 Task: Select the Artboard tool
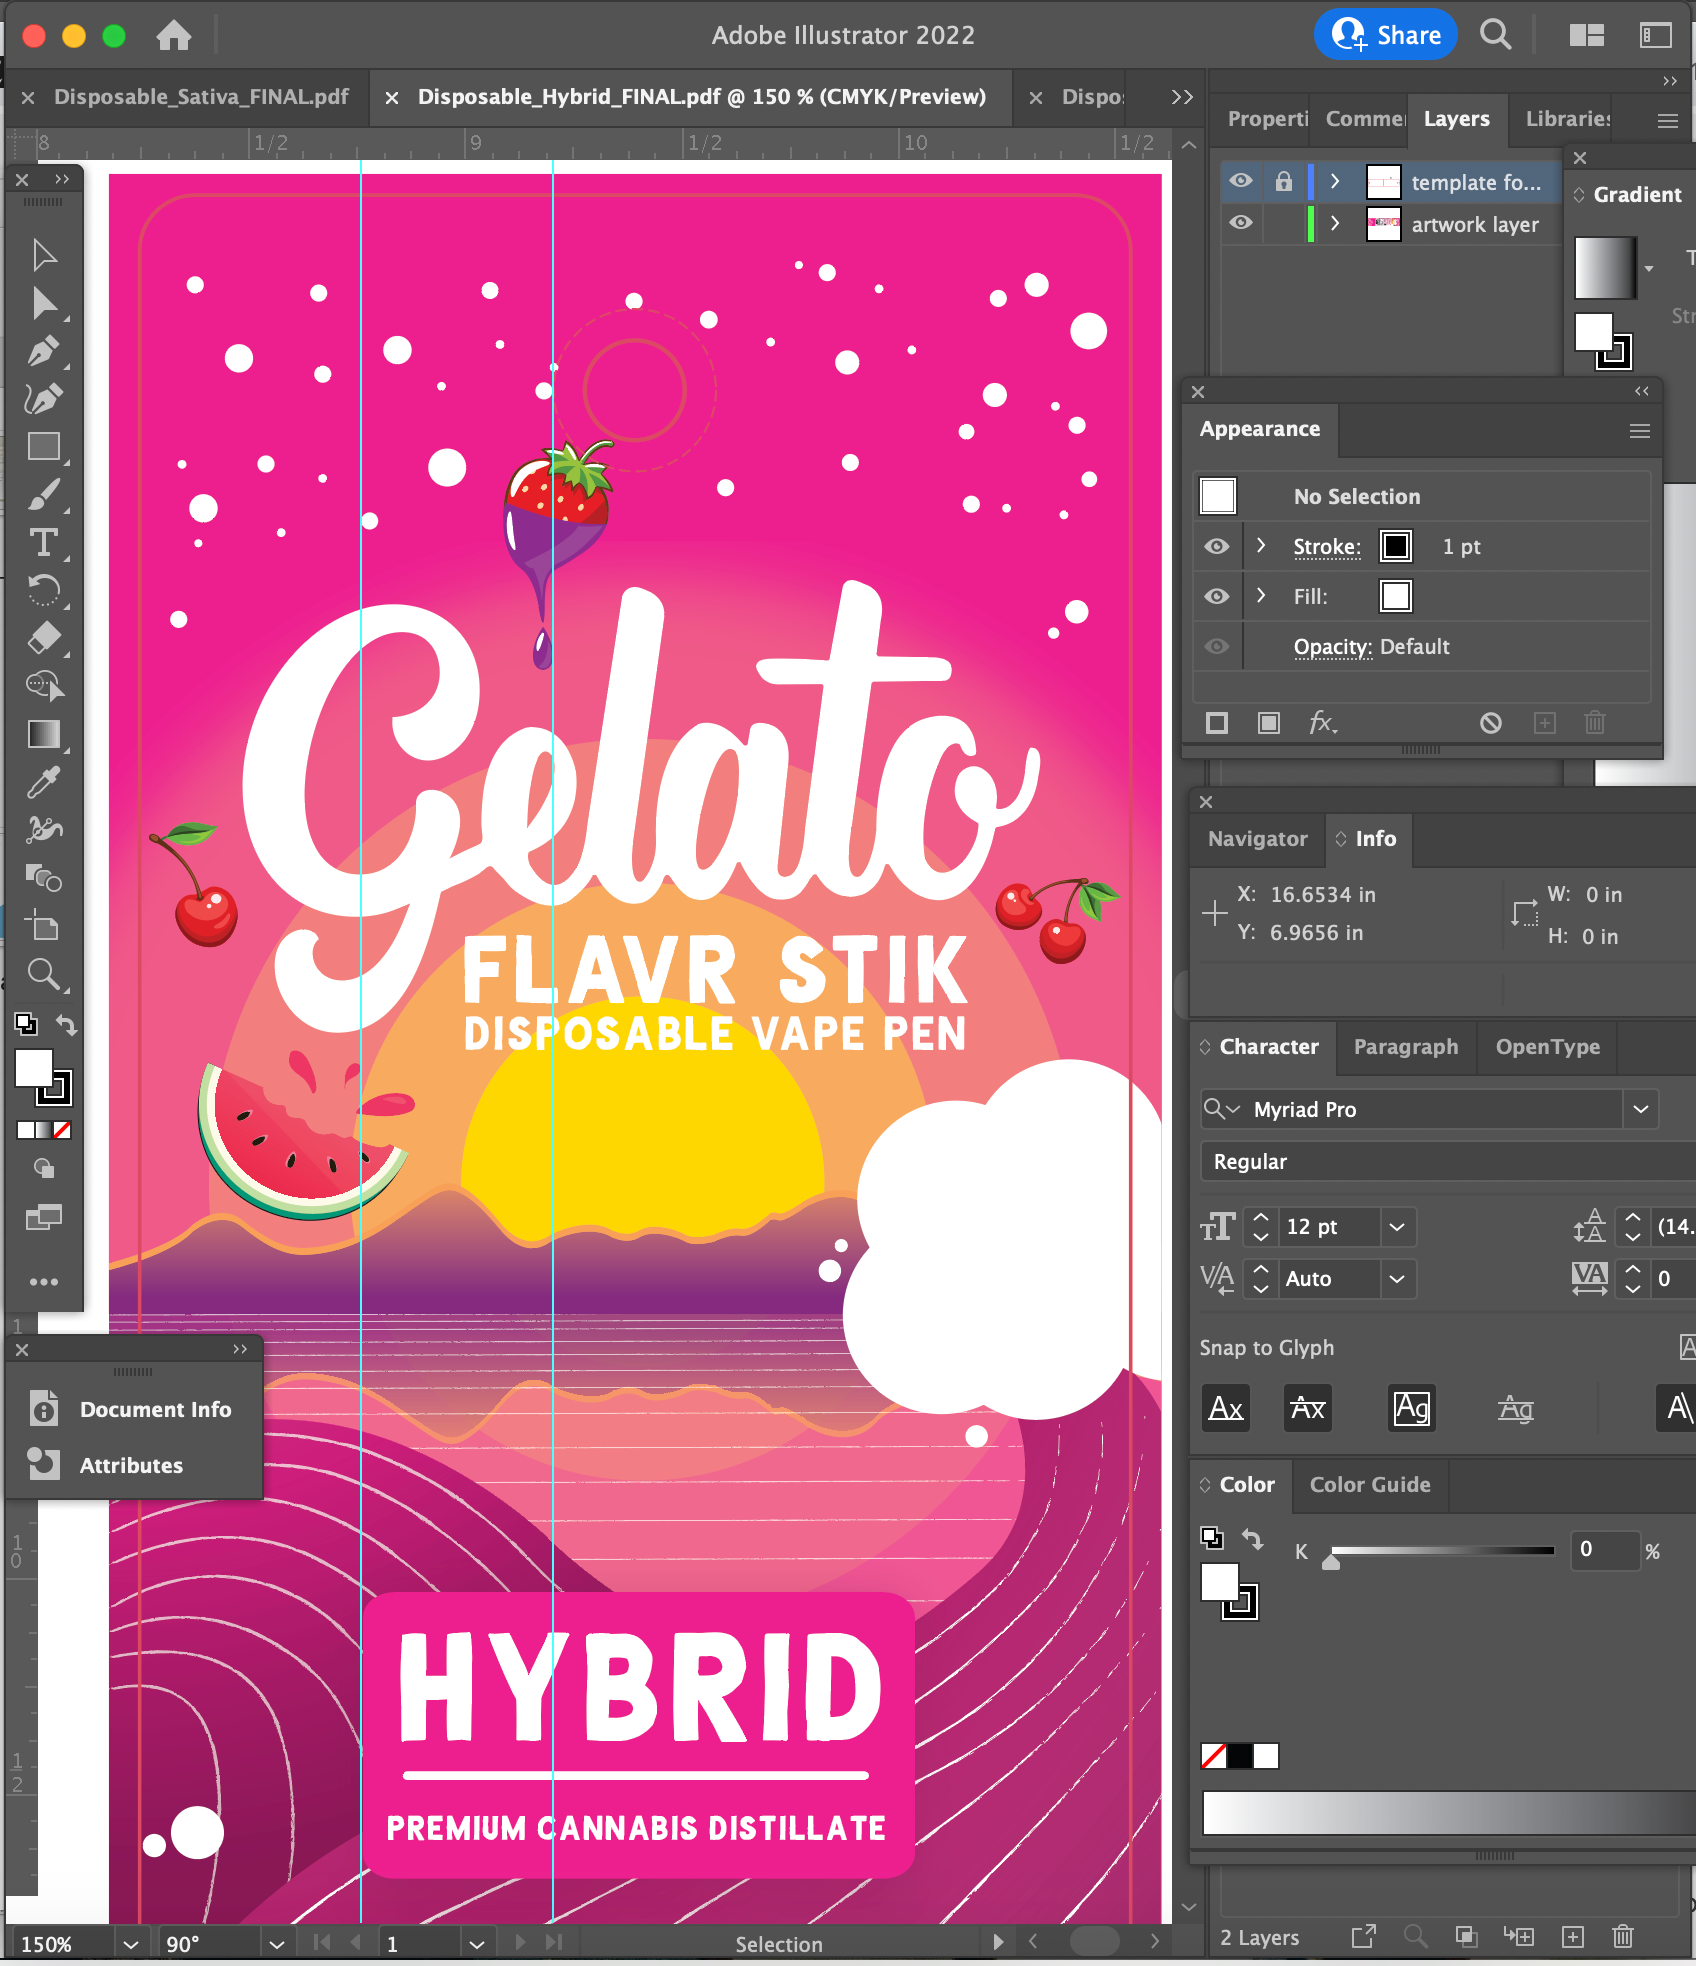[44, 926]
